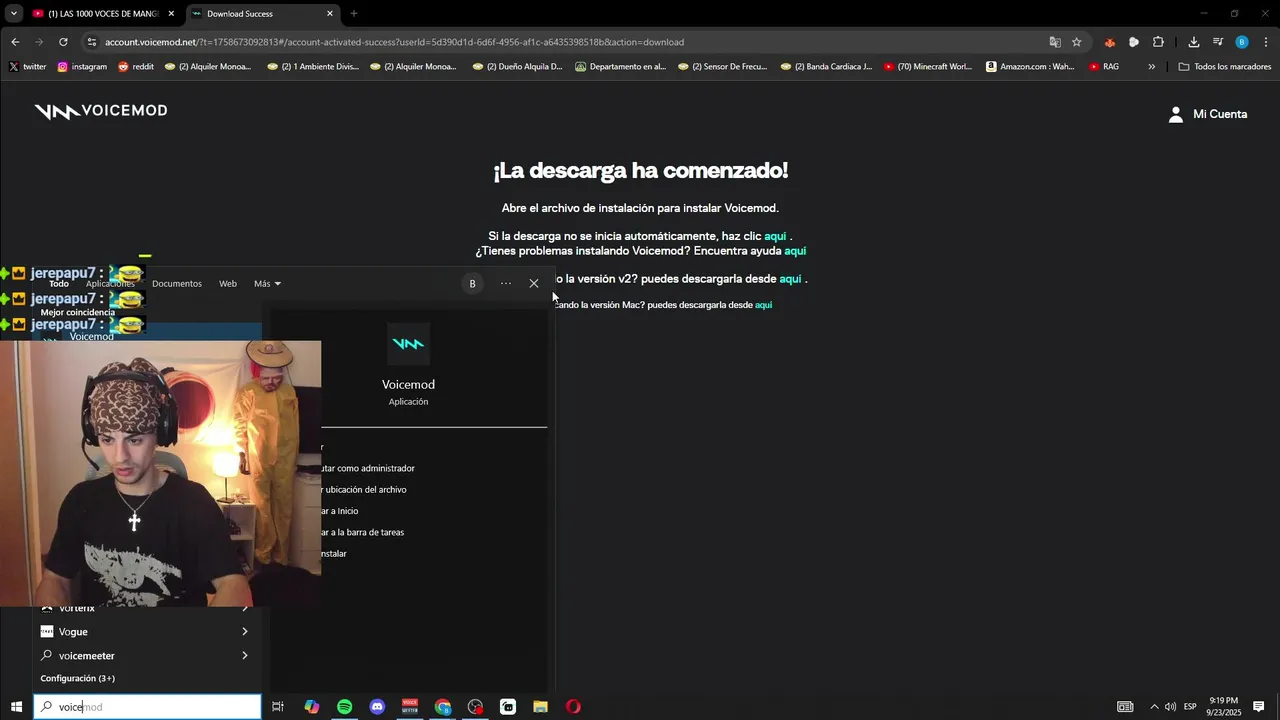Click the Voicemod logo in page header

(101, 111)
